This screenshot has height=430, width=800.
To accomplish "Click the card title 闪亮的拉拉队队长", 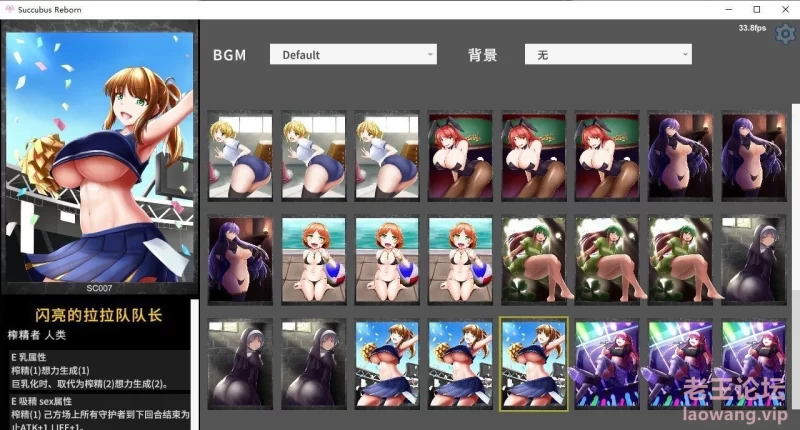I will (99, 315).
